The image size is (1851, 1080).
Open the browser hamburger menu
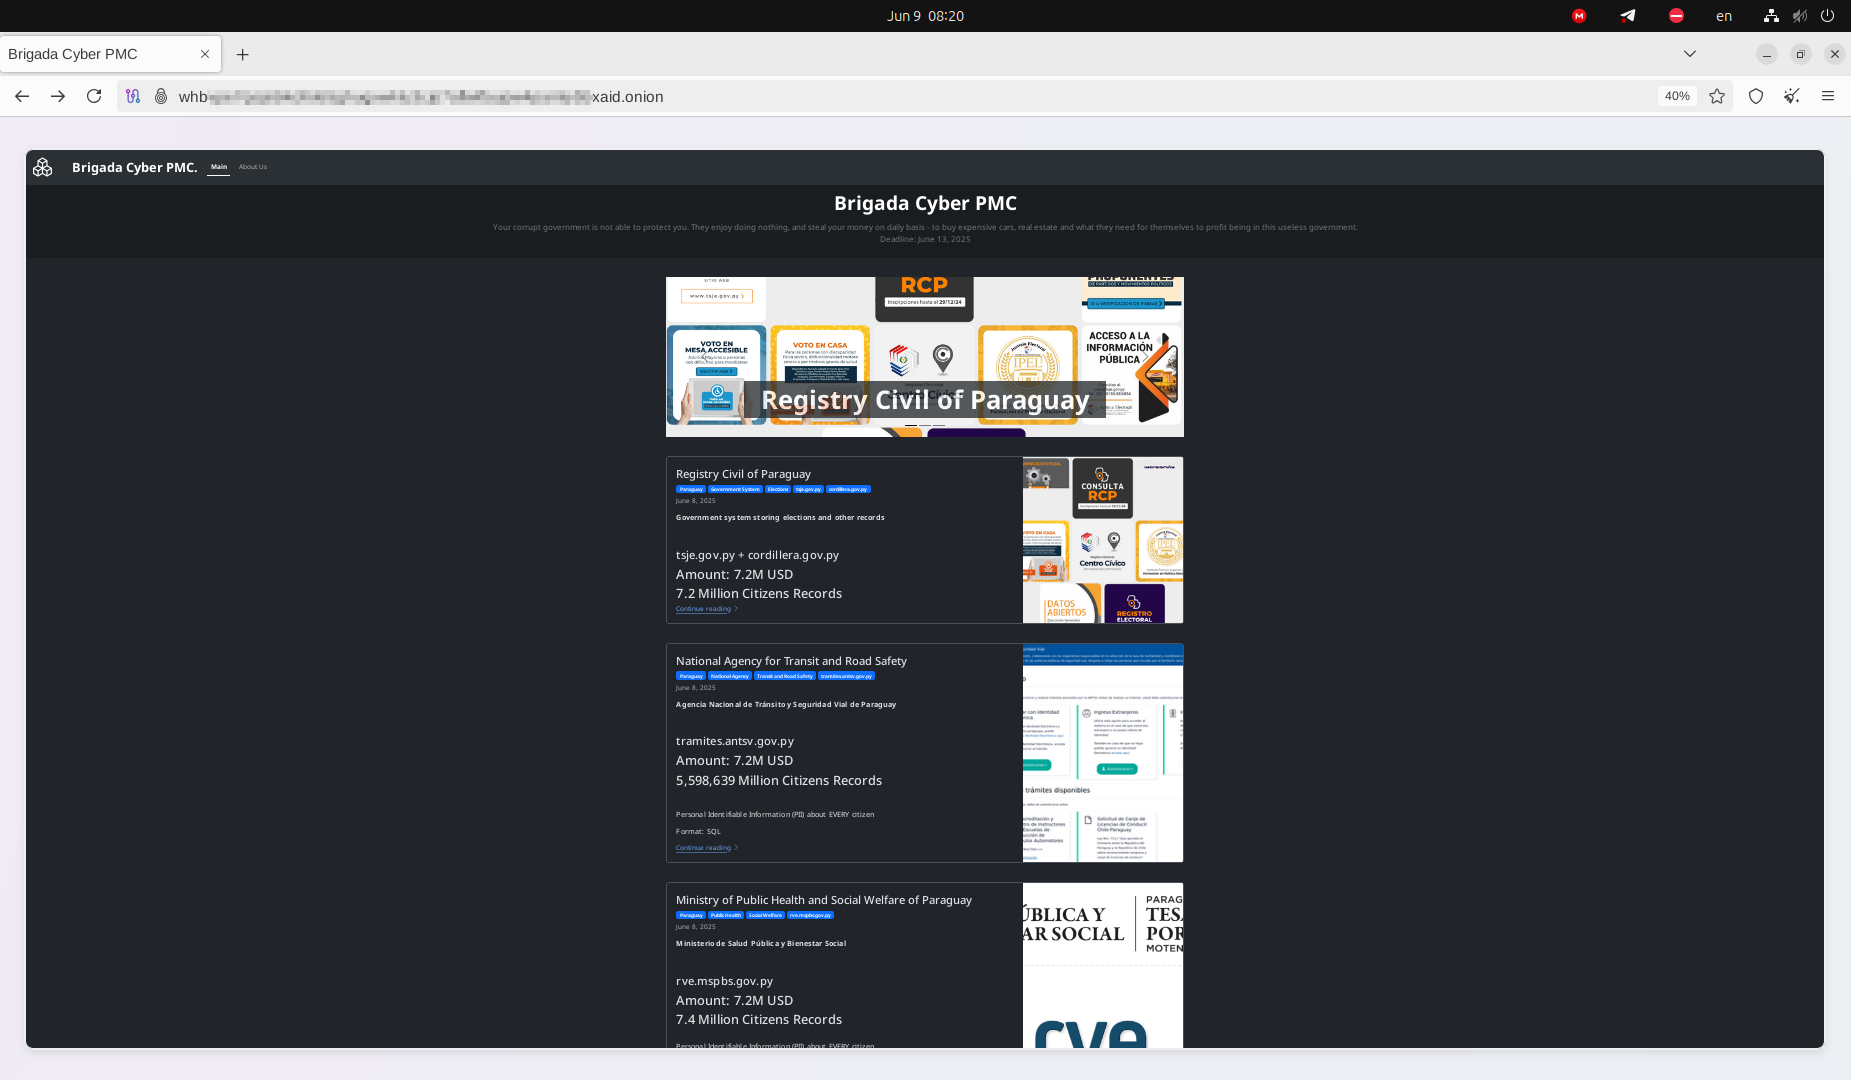[1828, 96]
